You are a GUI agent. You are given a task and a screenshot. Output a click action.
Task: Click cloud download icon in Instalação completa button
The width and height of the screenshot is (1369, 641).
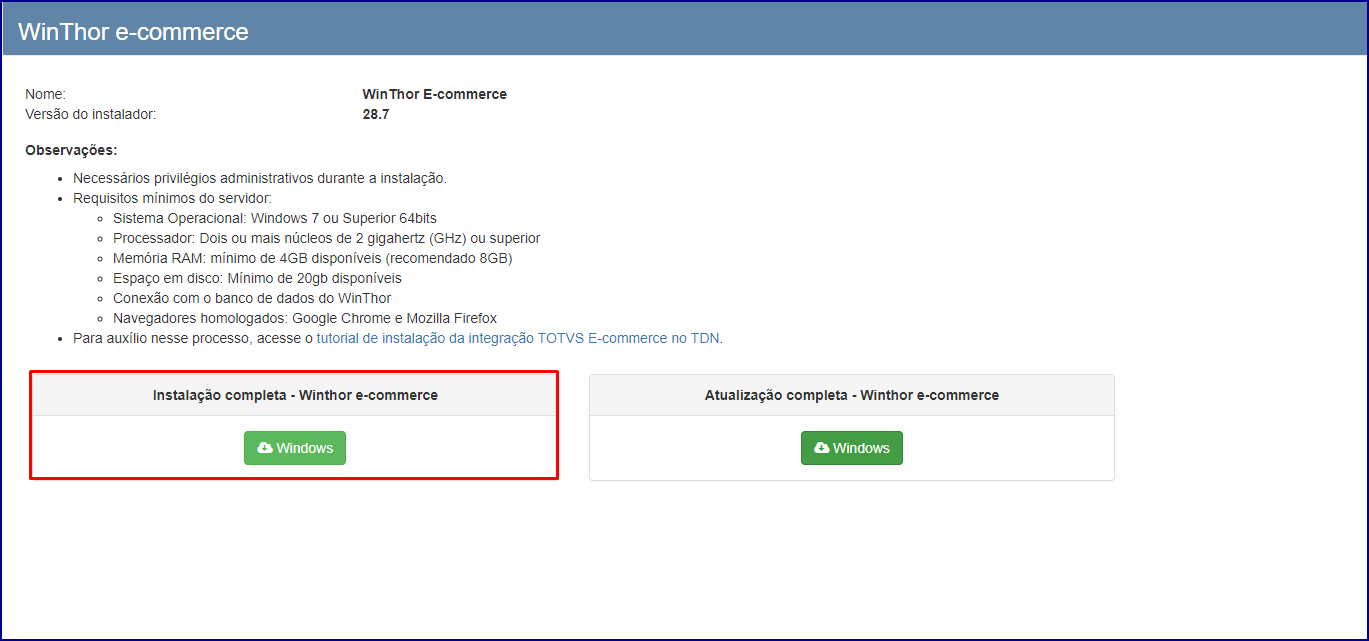coord(265,448)
